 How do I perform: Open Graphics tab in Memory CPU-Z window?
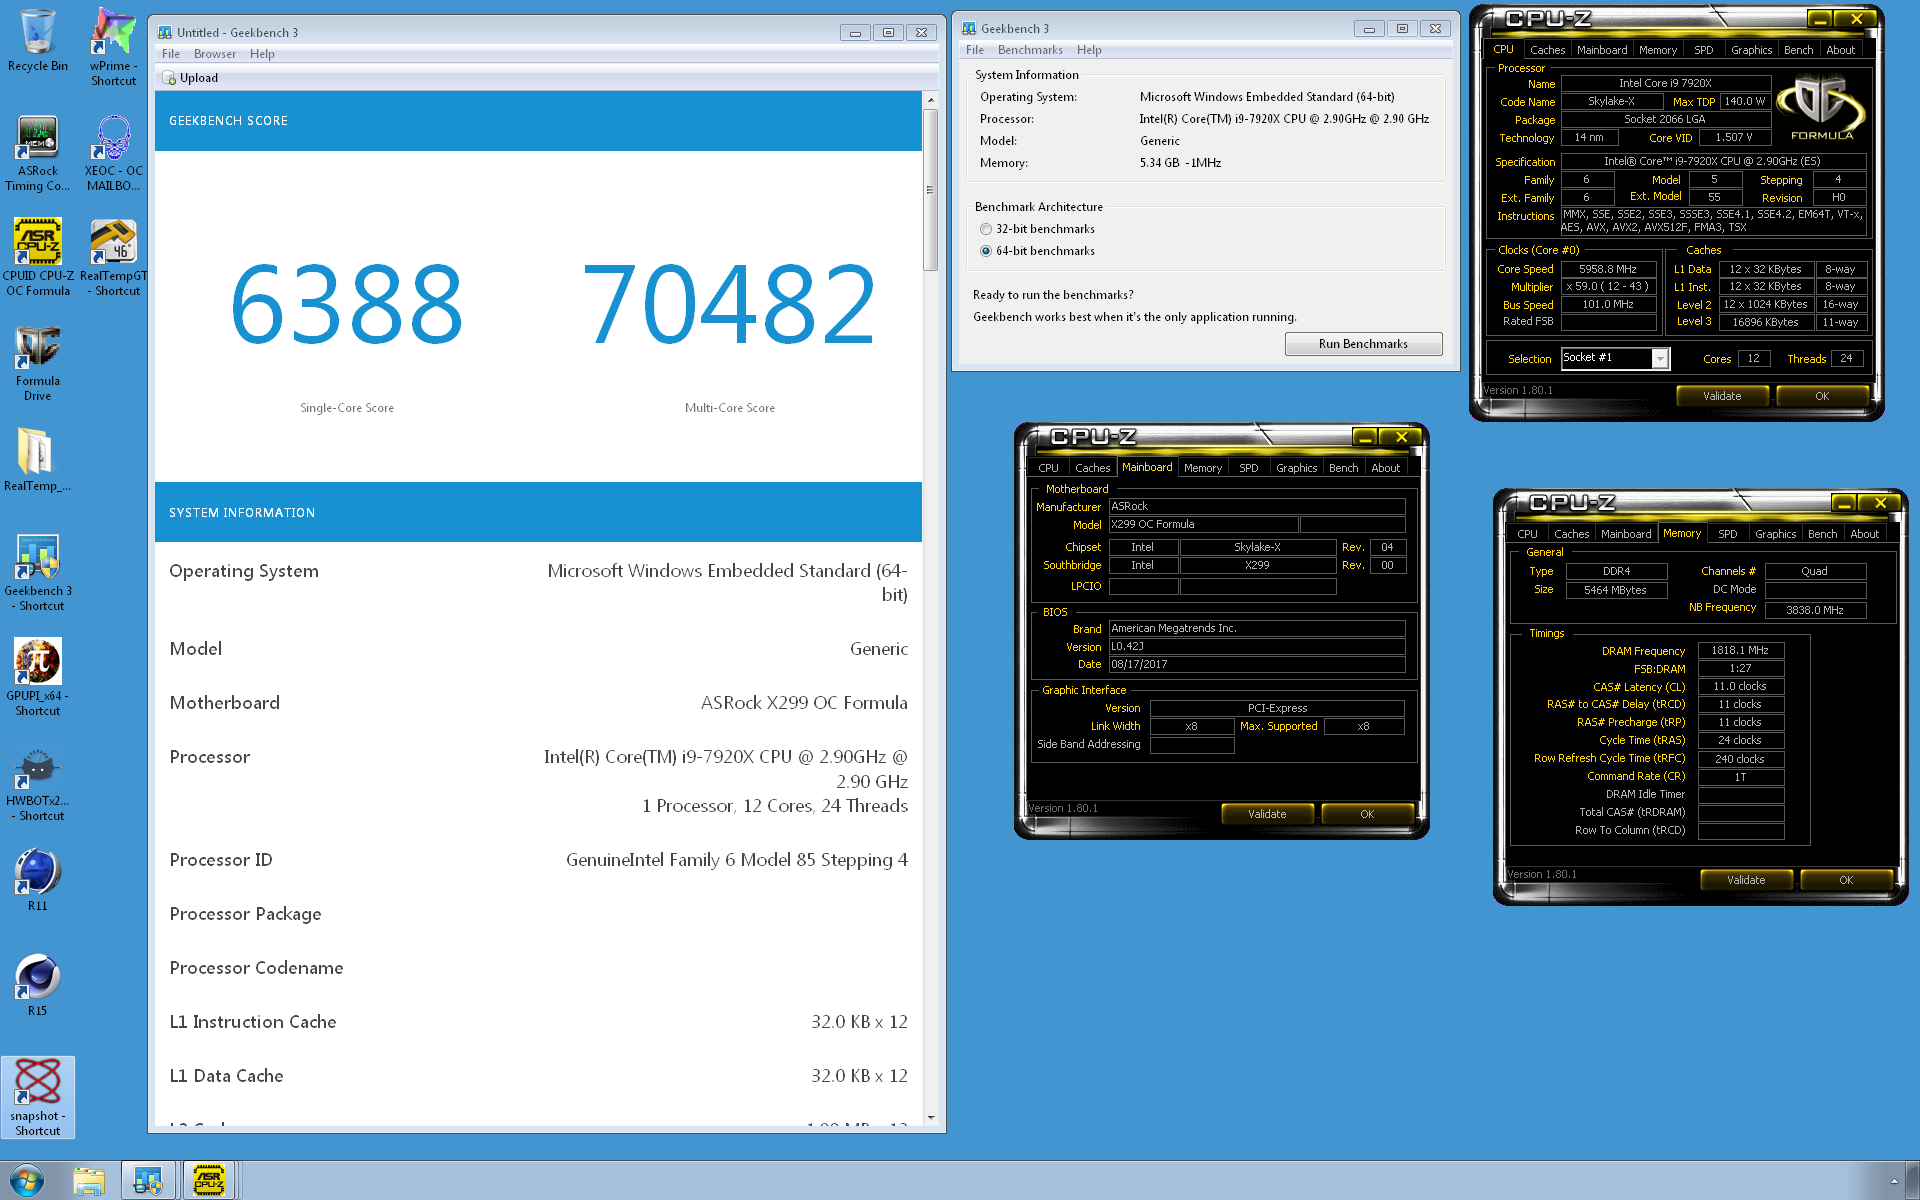1775,534
